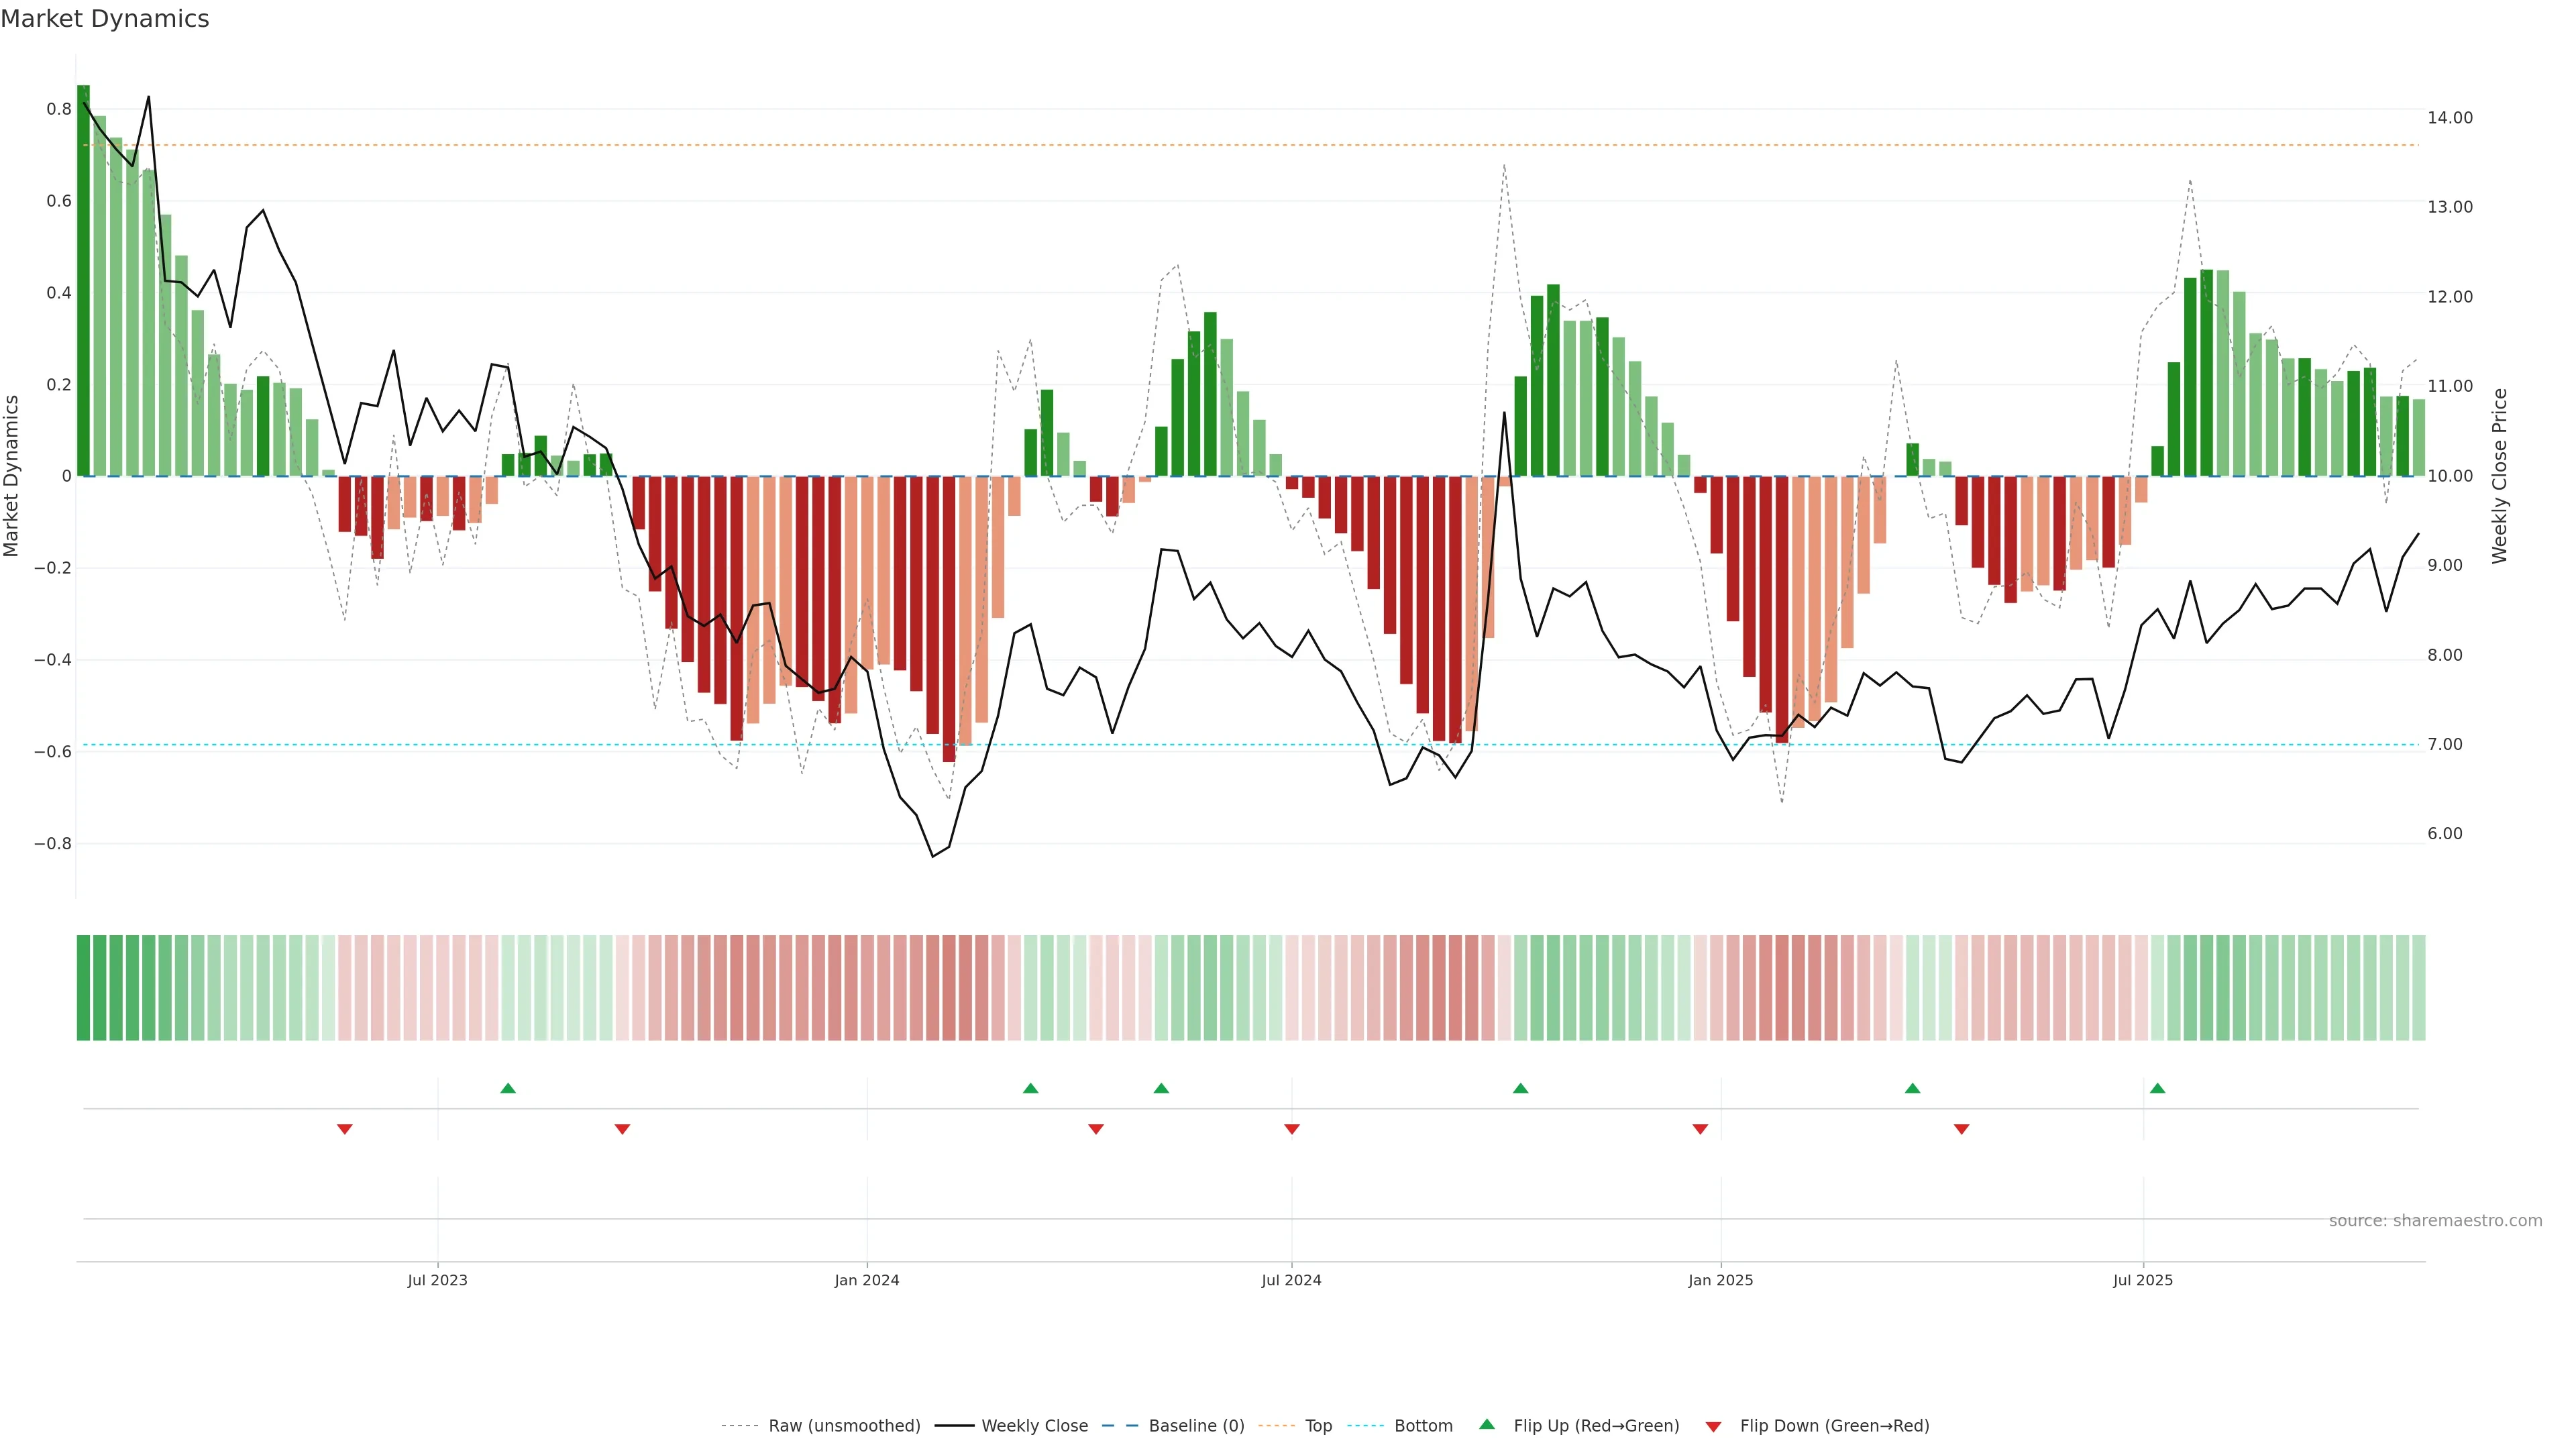Toggle the Weekly Close legend entry
Viewport: 2576px width, 1449px height.
pos(1034,1426)
